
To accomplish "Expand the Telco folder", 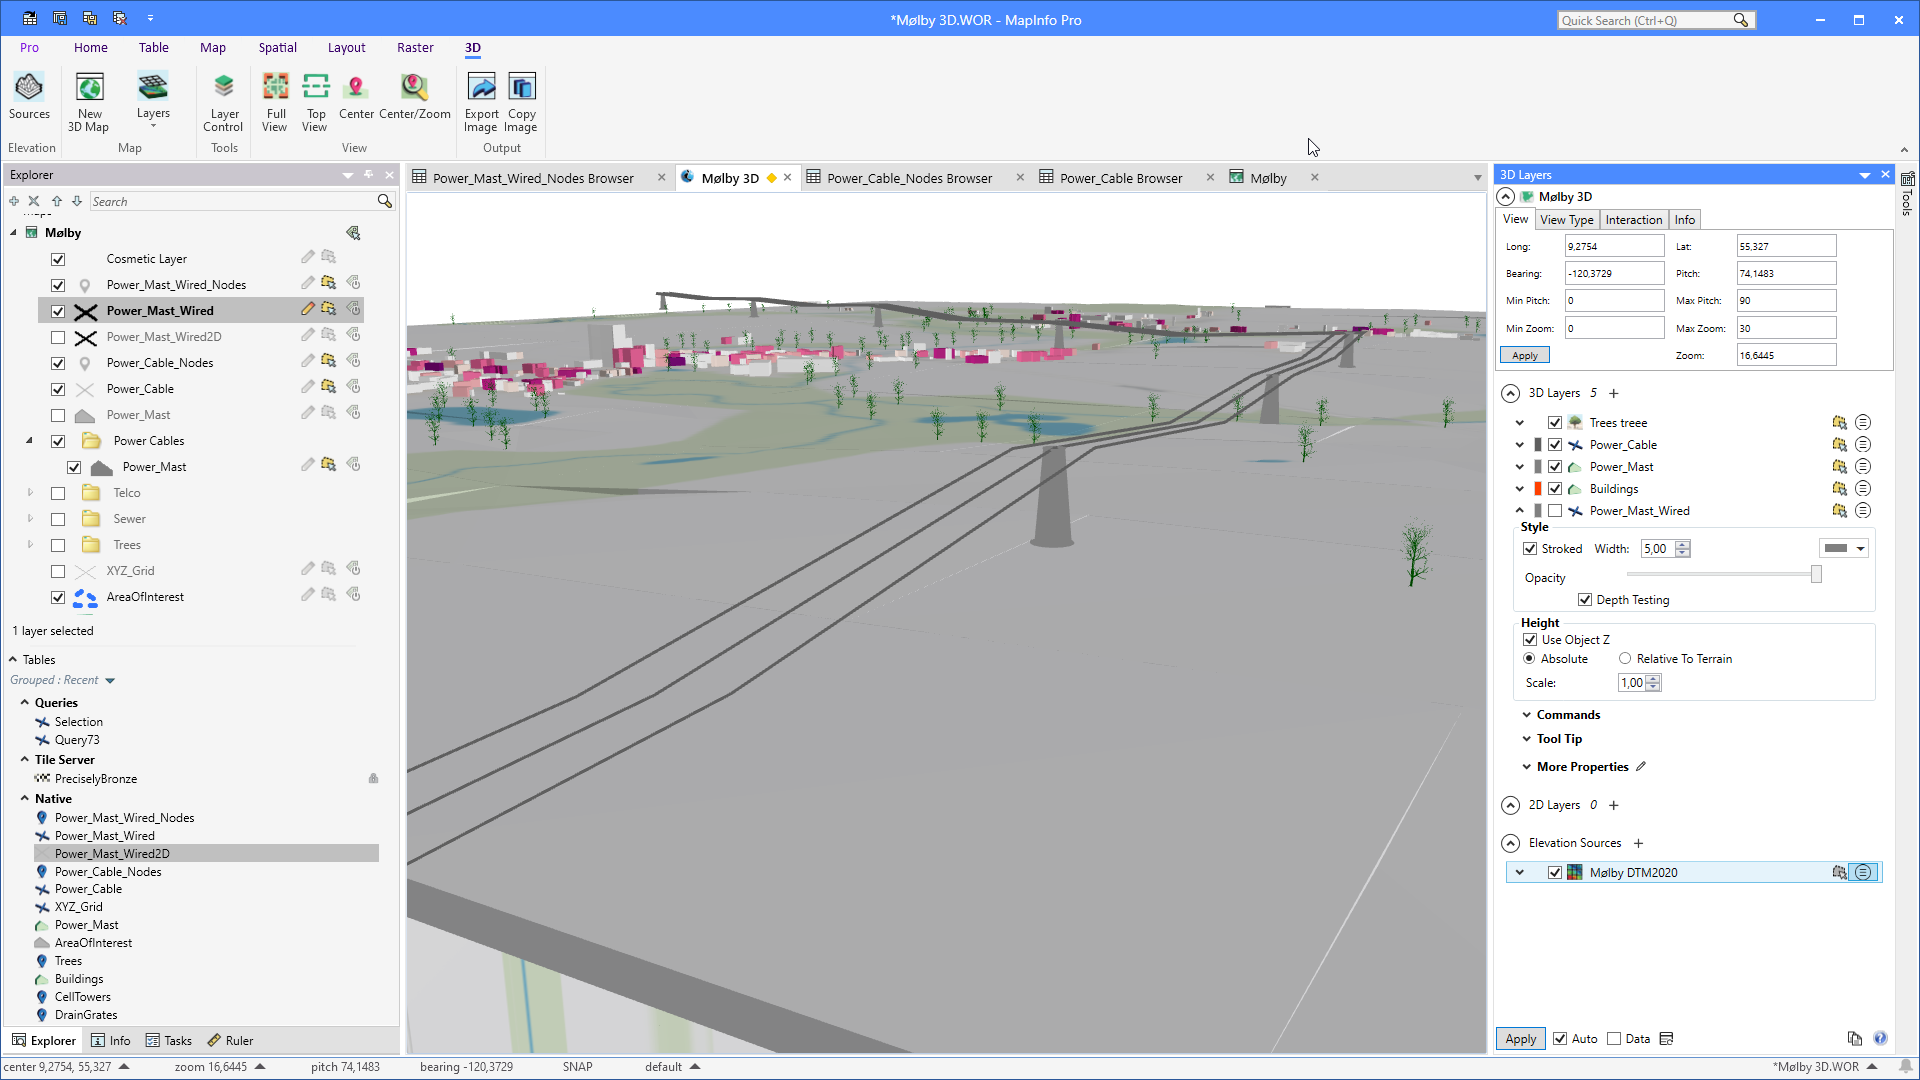I will tap(29, 492).
